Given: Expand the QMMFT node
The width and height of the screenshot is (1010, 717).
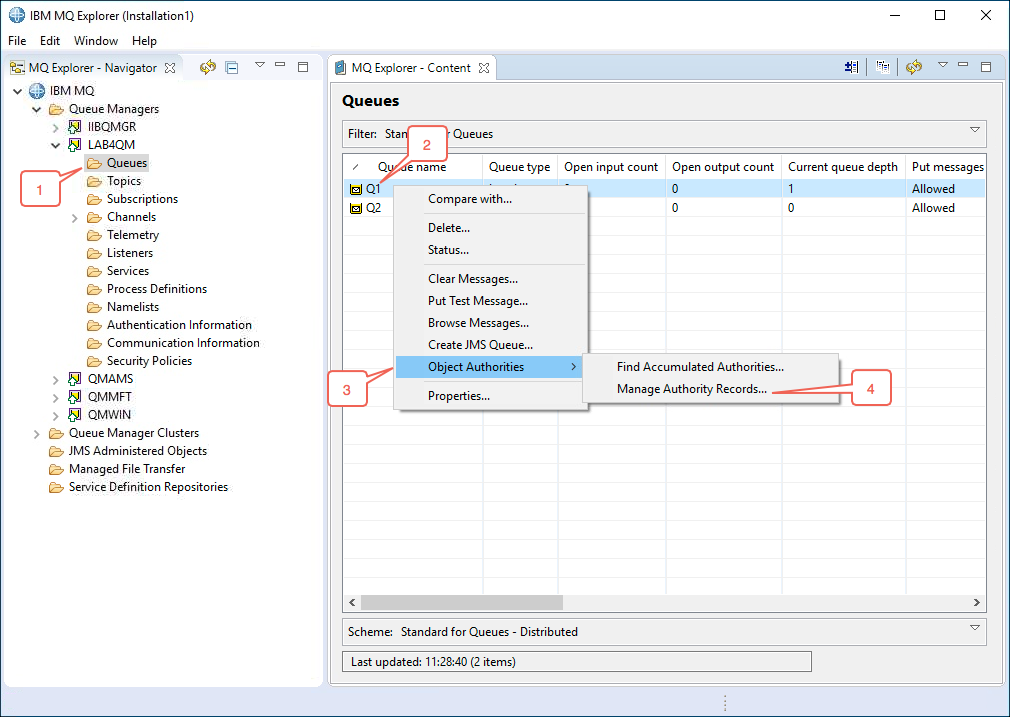Looking at the screenshot, I should (55, 397).
